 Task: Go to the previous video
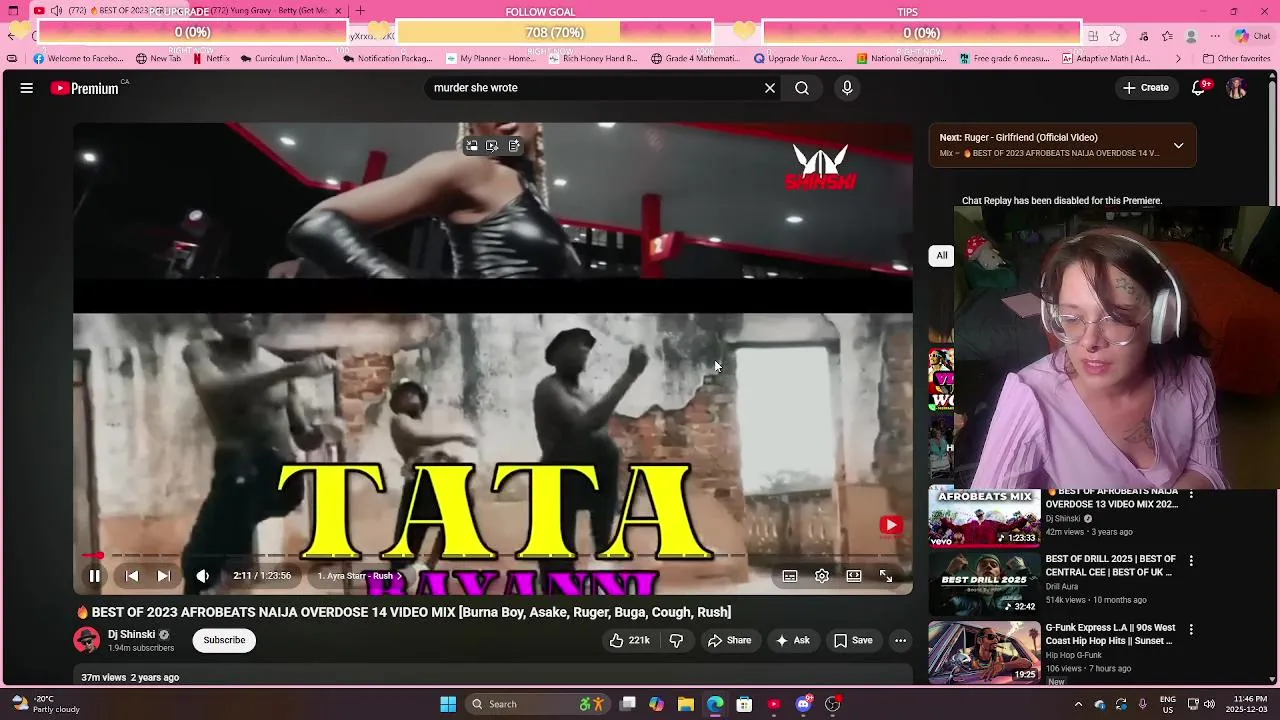pos(131,576)
